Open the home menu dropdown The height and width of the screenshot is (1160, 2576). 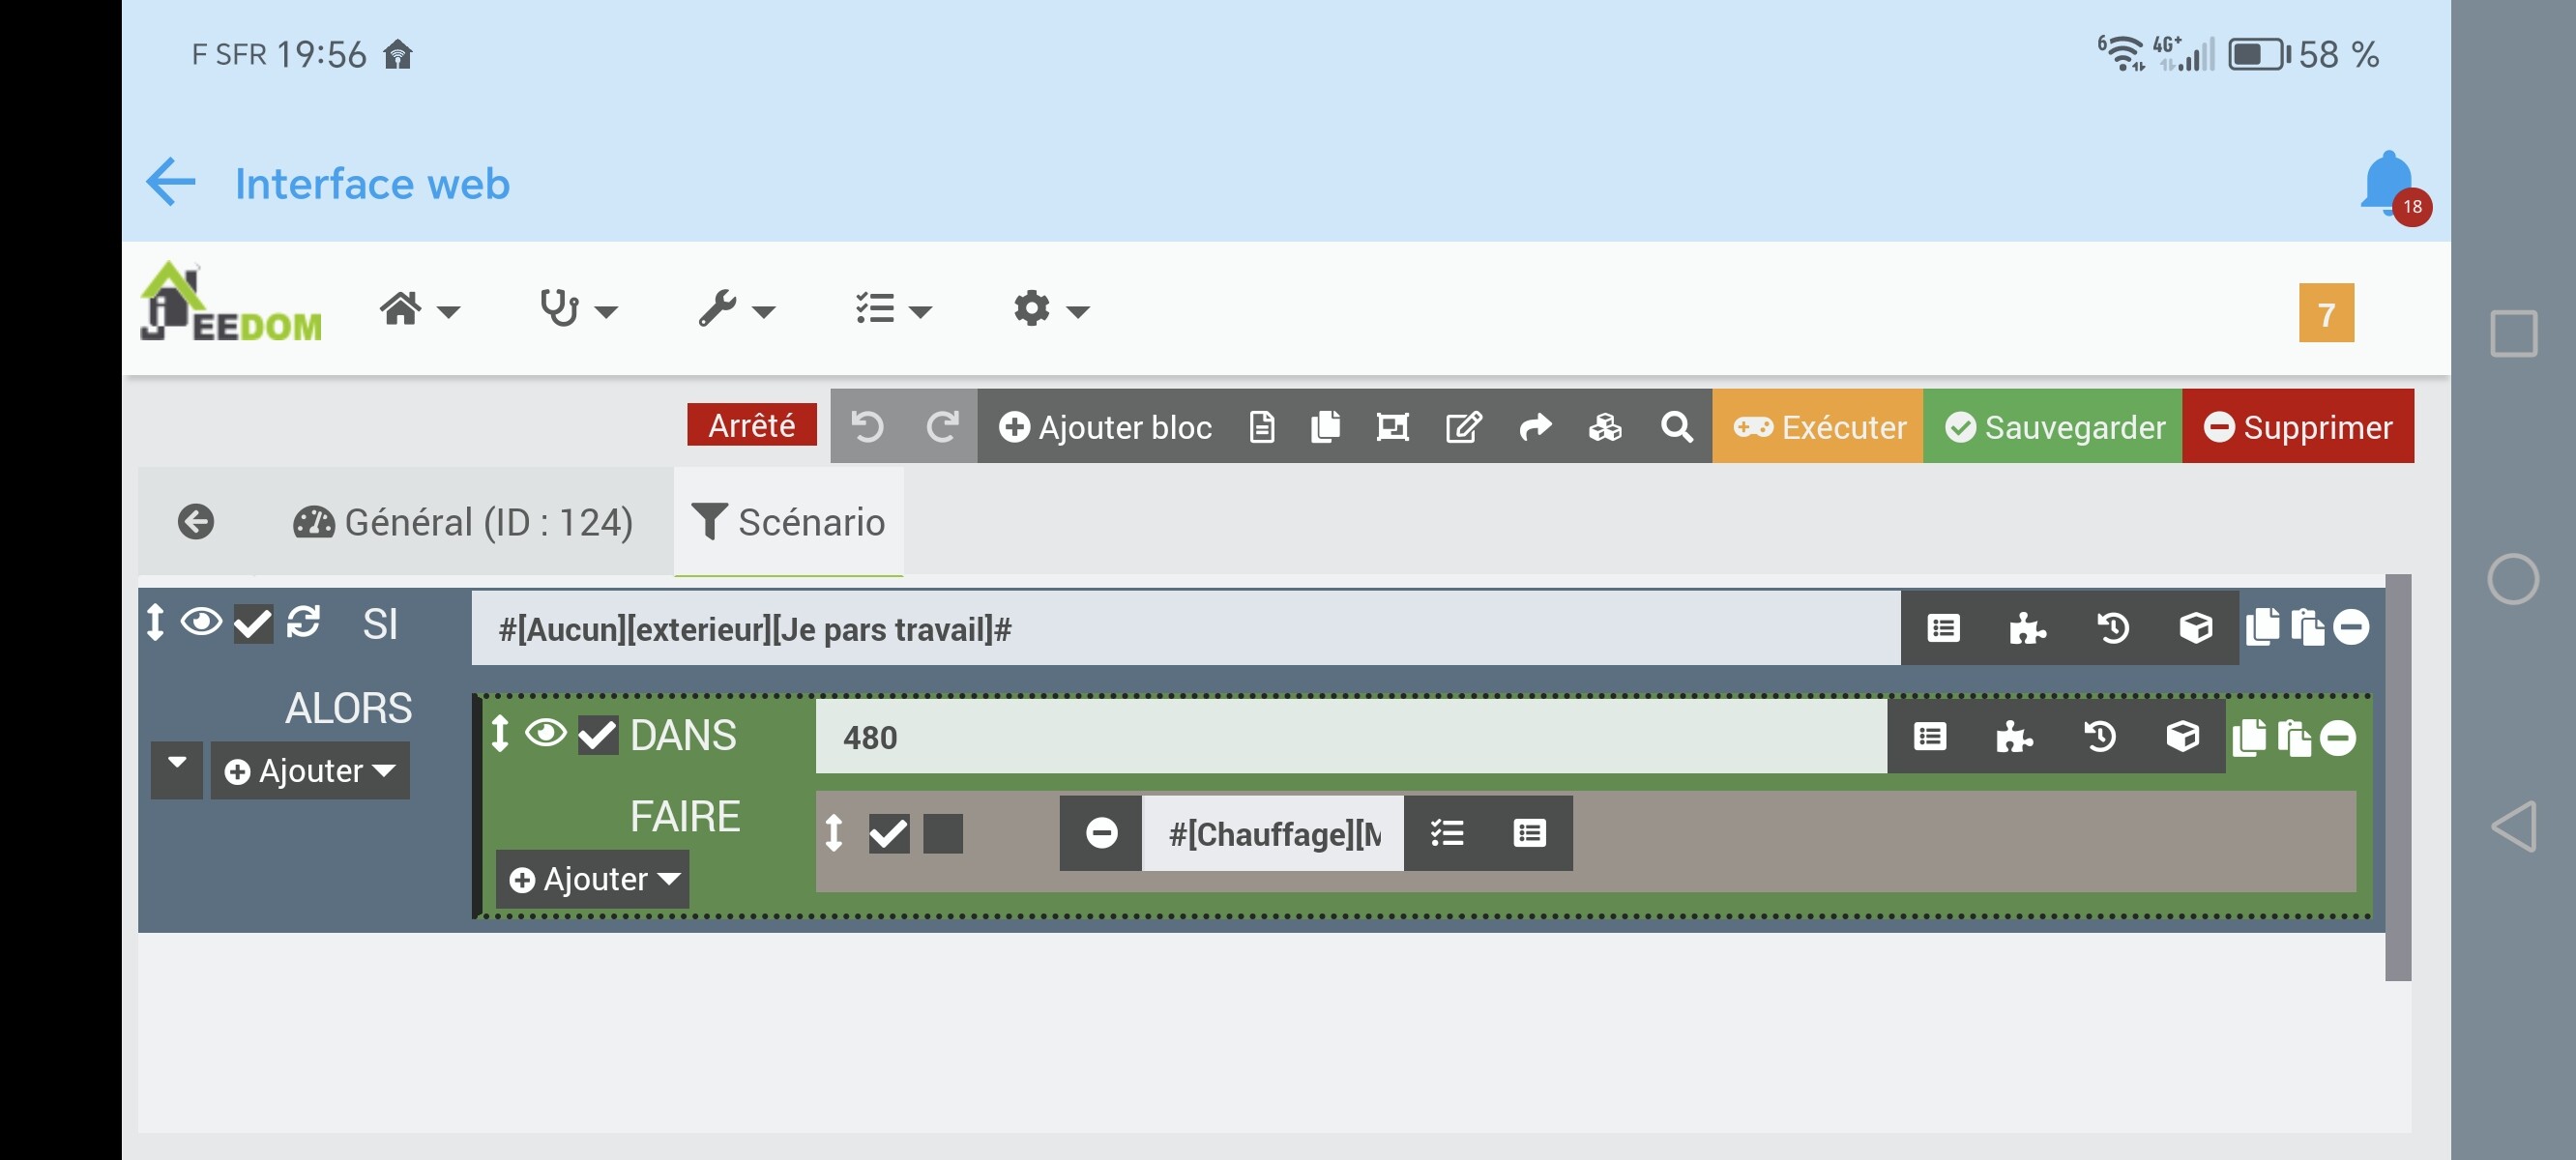418,310
